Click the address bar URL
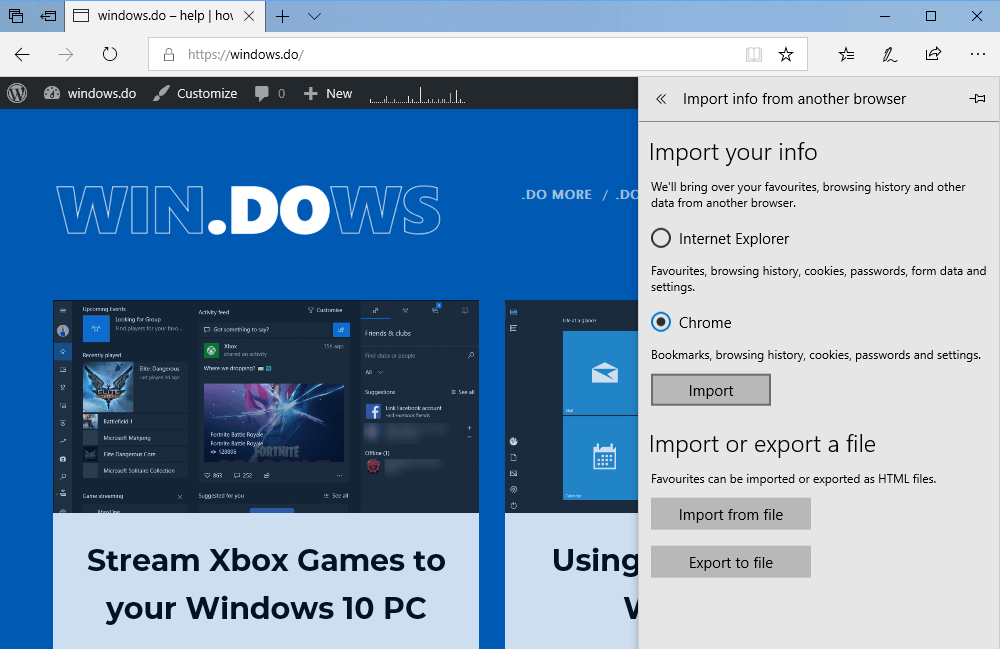Image resolution: width=1000 pixels, height=649 pixels. click(x=246, y=55)
